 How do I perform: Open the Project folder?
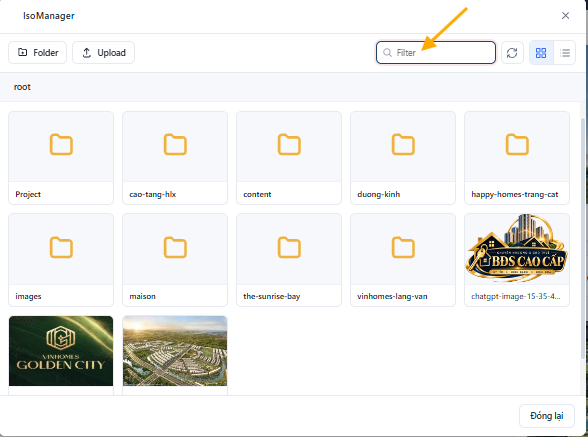[x=61, y=158]
